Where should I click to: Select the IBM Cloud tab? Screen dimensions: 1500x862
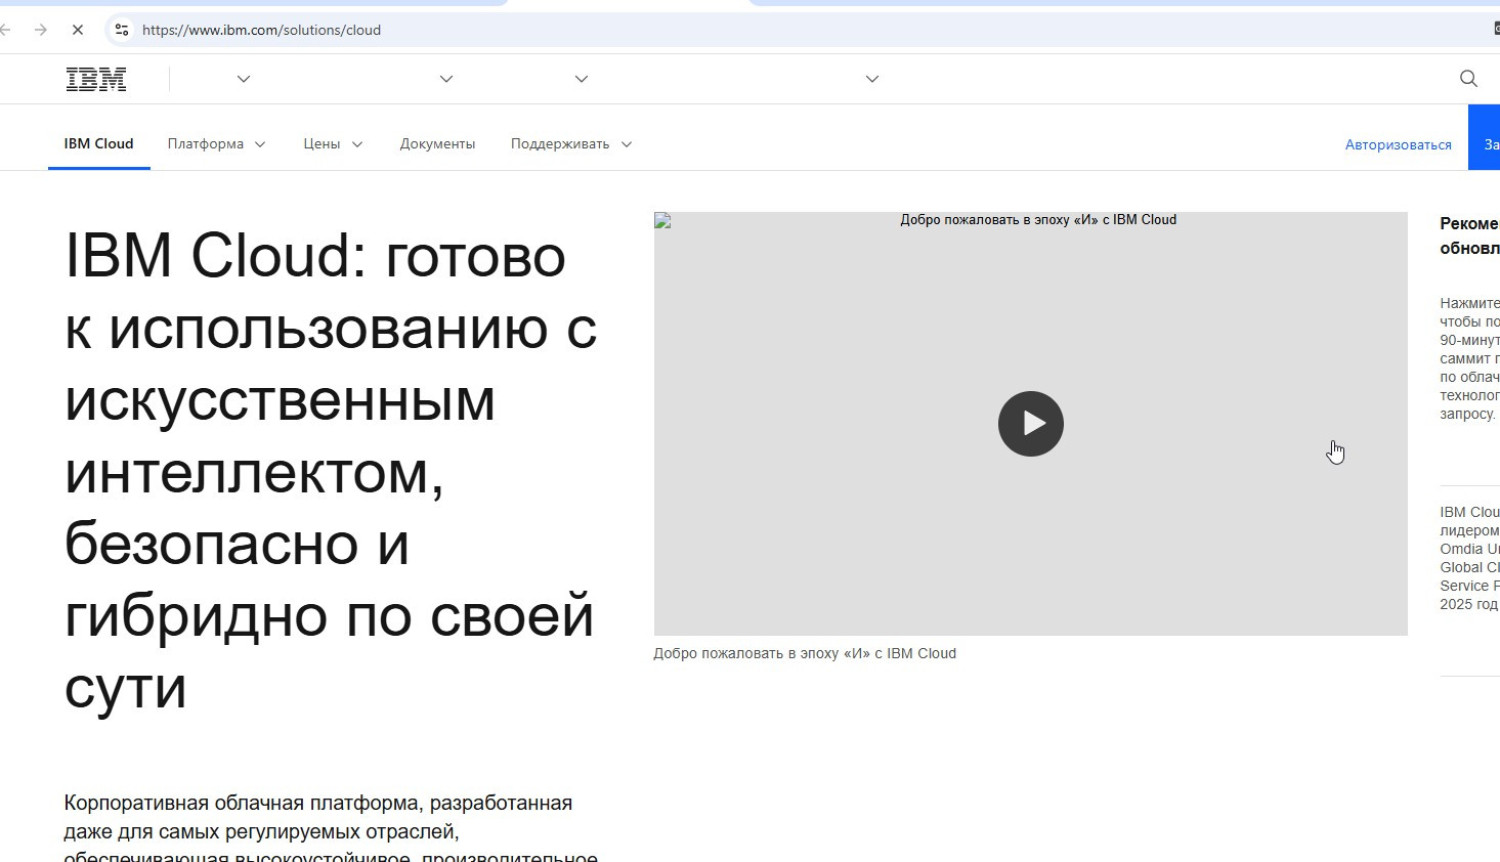(x=99, y=144)
